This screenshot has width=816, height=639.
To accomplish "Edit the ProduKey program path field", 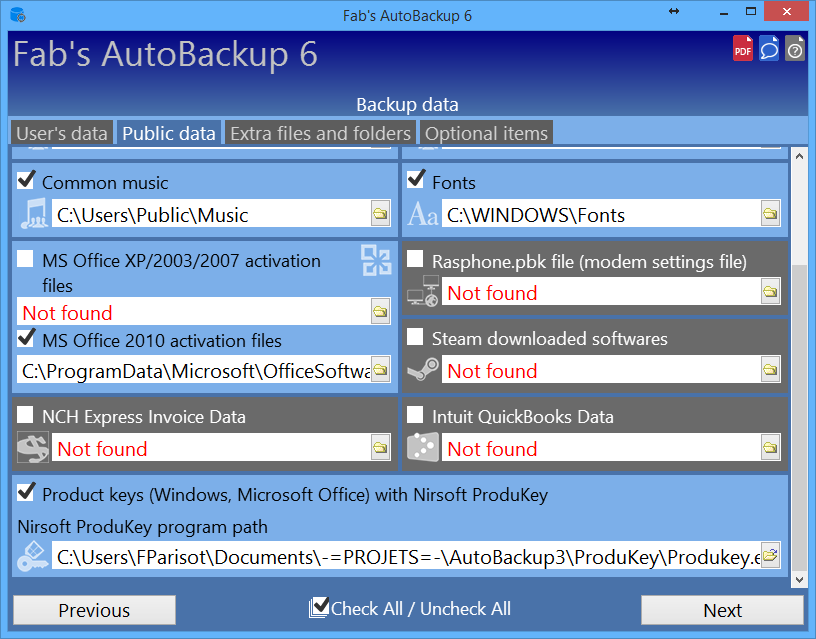I will (406, 556).
